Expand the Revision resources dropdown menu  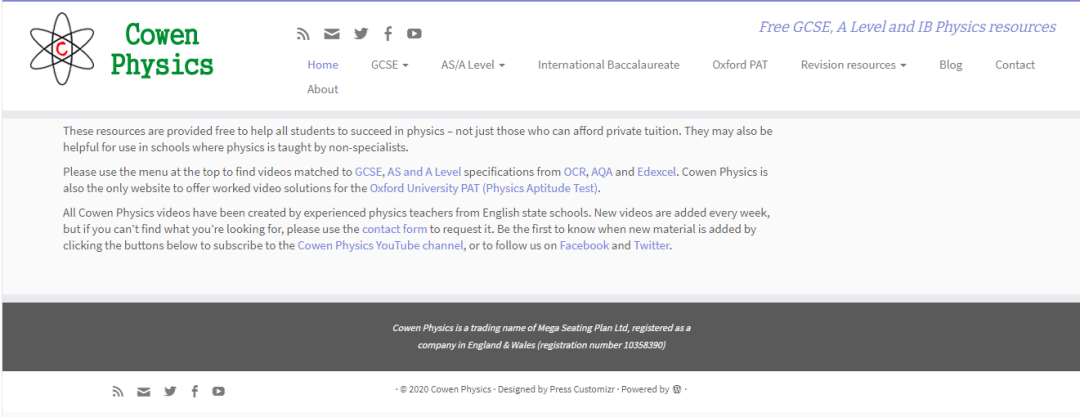(853, 65)
